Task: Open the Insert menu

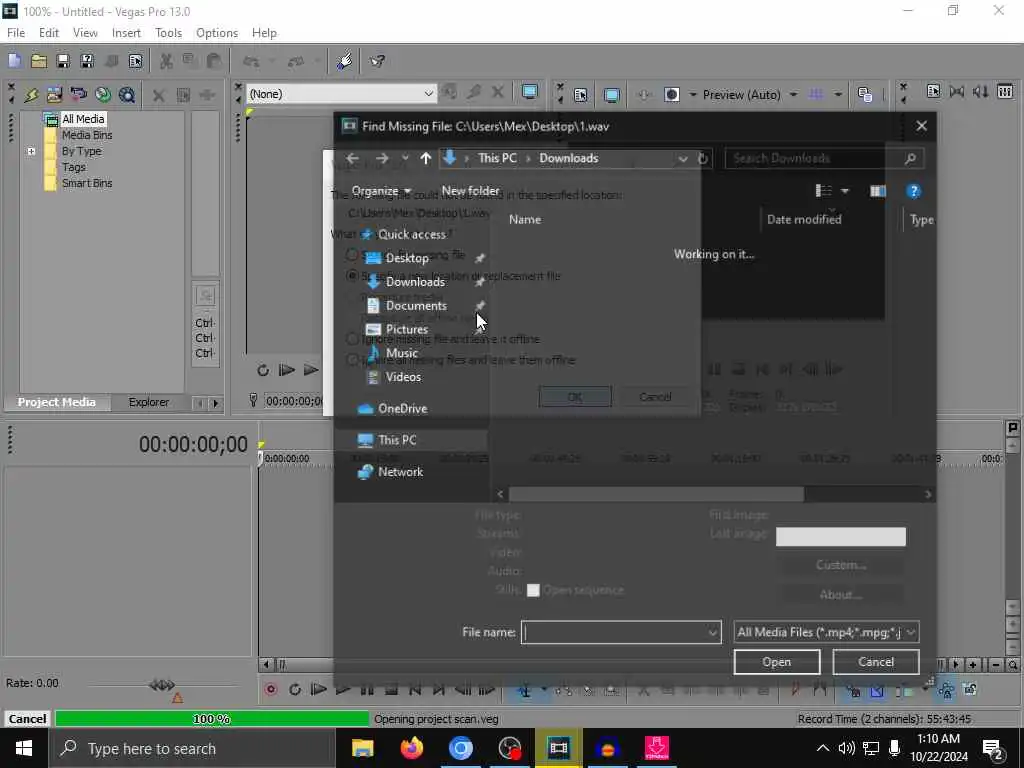Action: tap(126, 33)
